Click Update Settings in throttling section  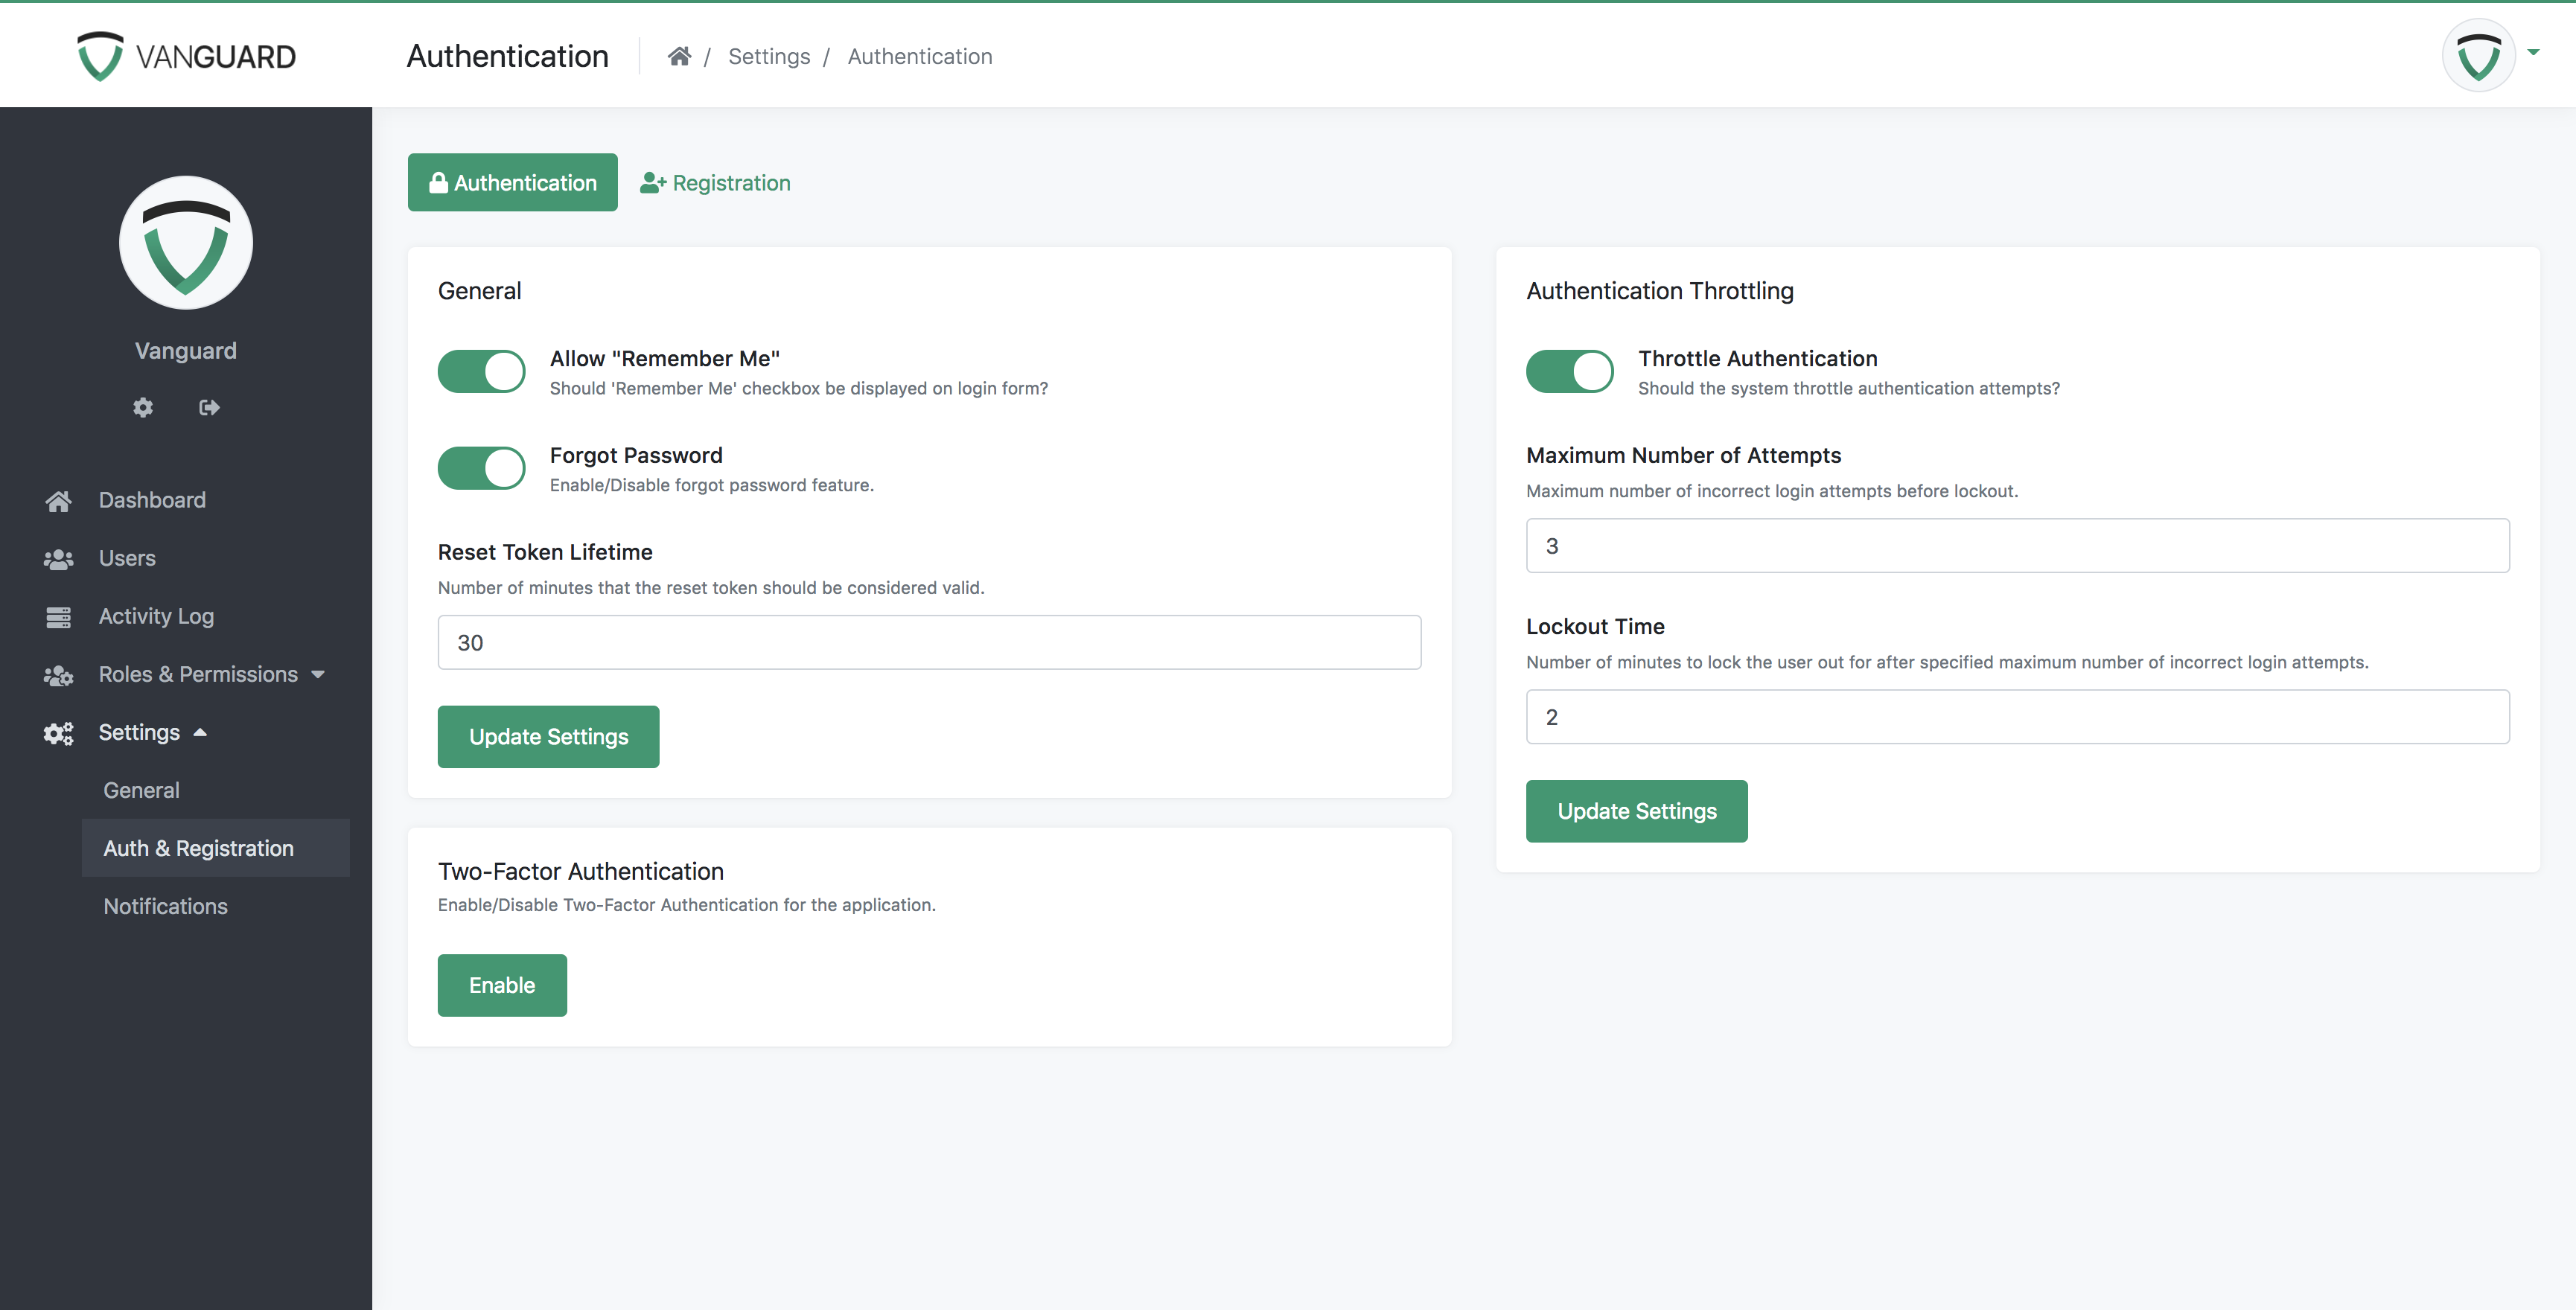click(x=1637, y=811)
